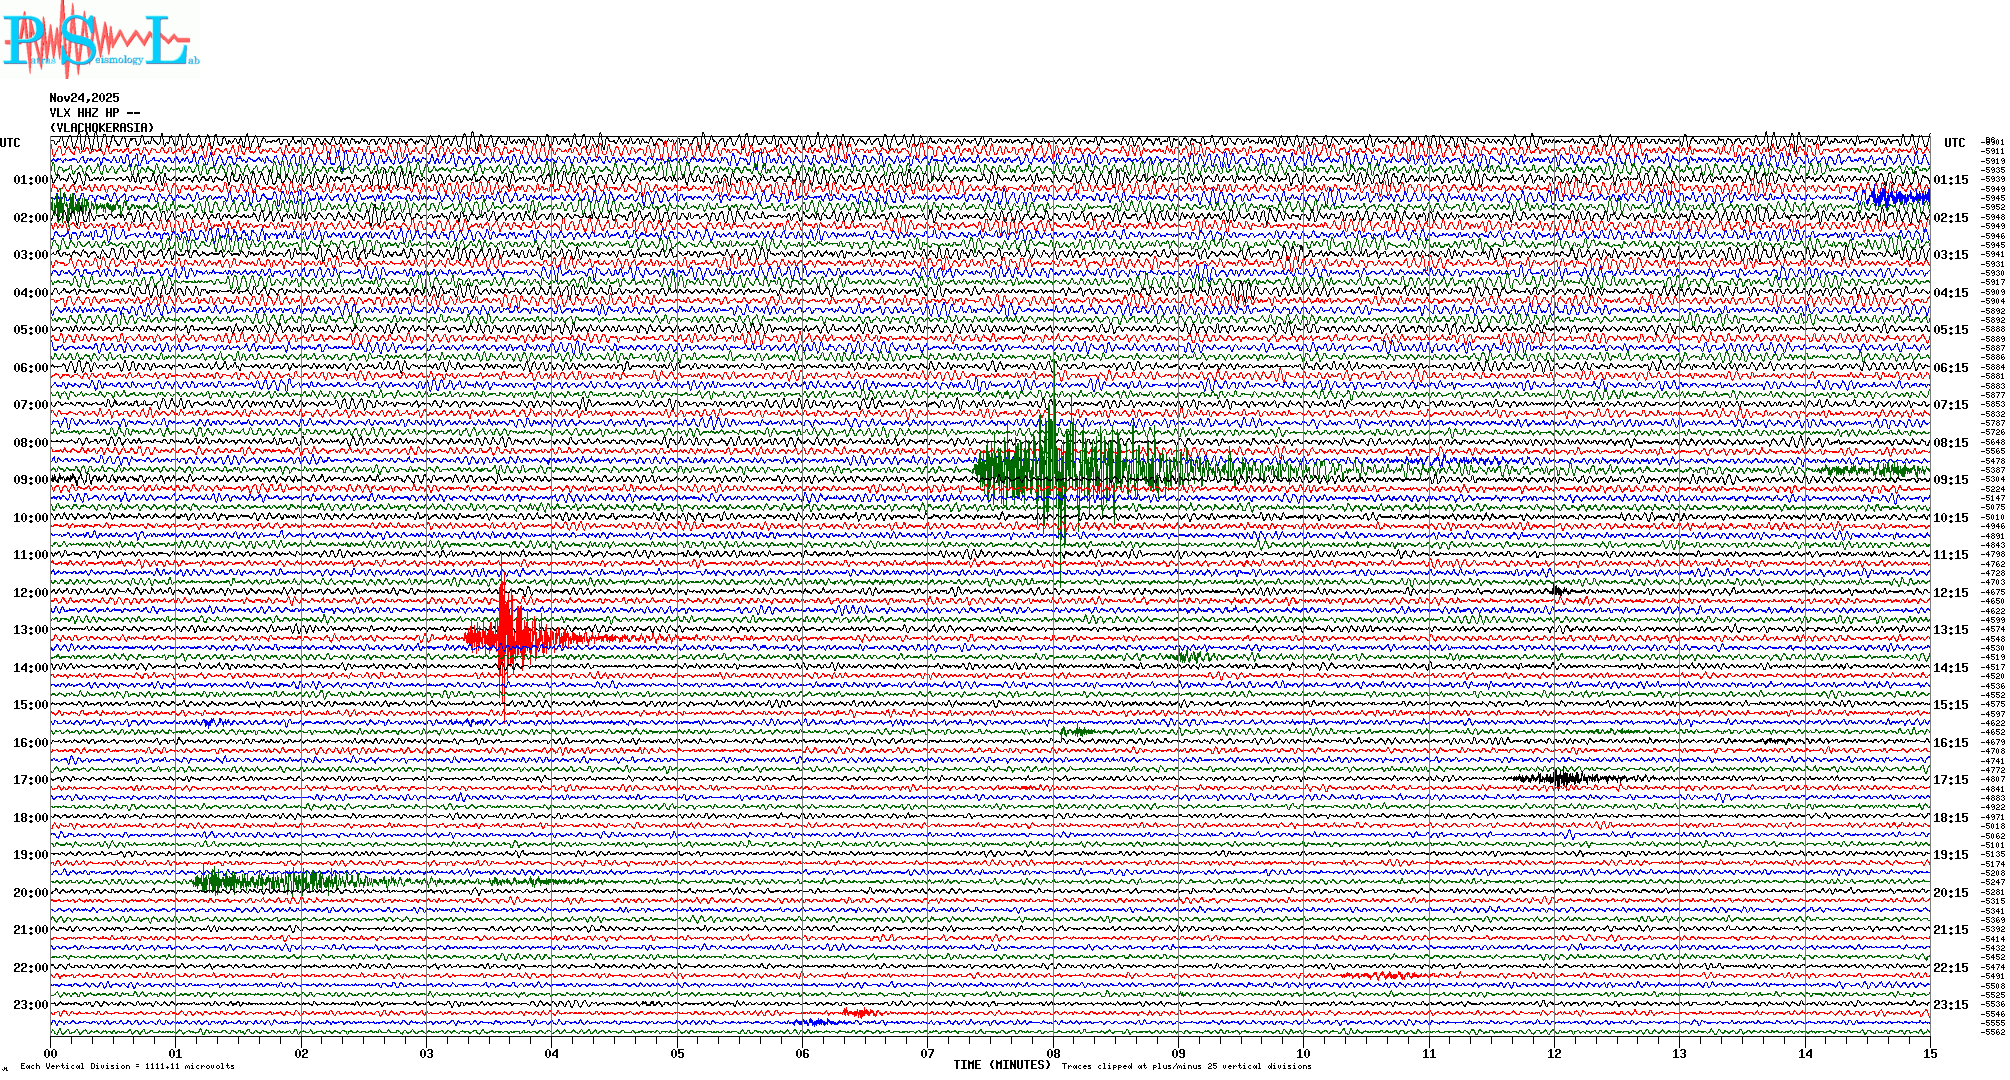The image size is (2010, 1080).
Task: Click the 17:15 time label on right axis
Action: click(x=1950, y=780)
